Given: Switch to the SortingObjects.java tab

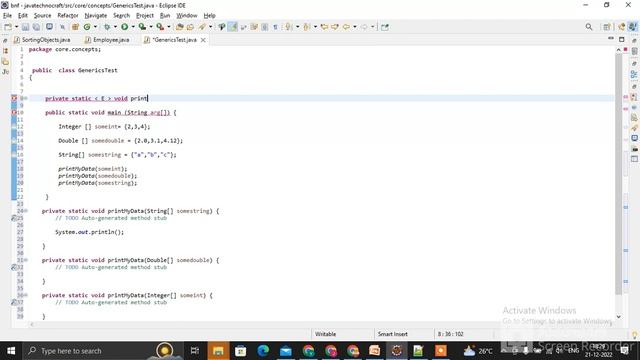Looking at the screenshot, I should (x=42, y=40).
